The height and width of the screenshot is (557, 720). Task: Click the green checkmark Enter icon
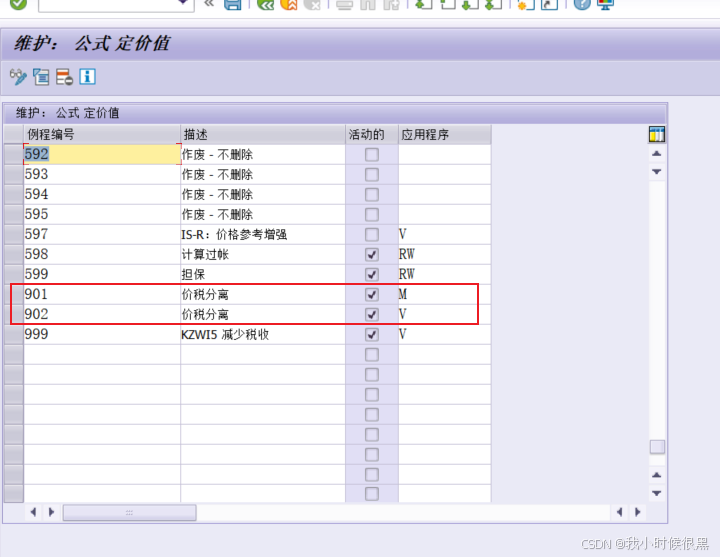[x=18, y=5]
